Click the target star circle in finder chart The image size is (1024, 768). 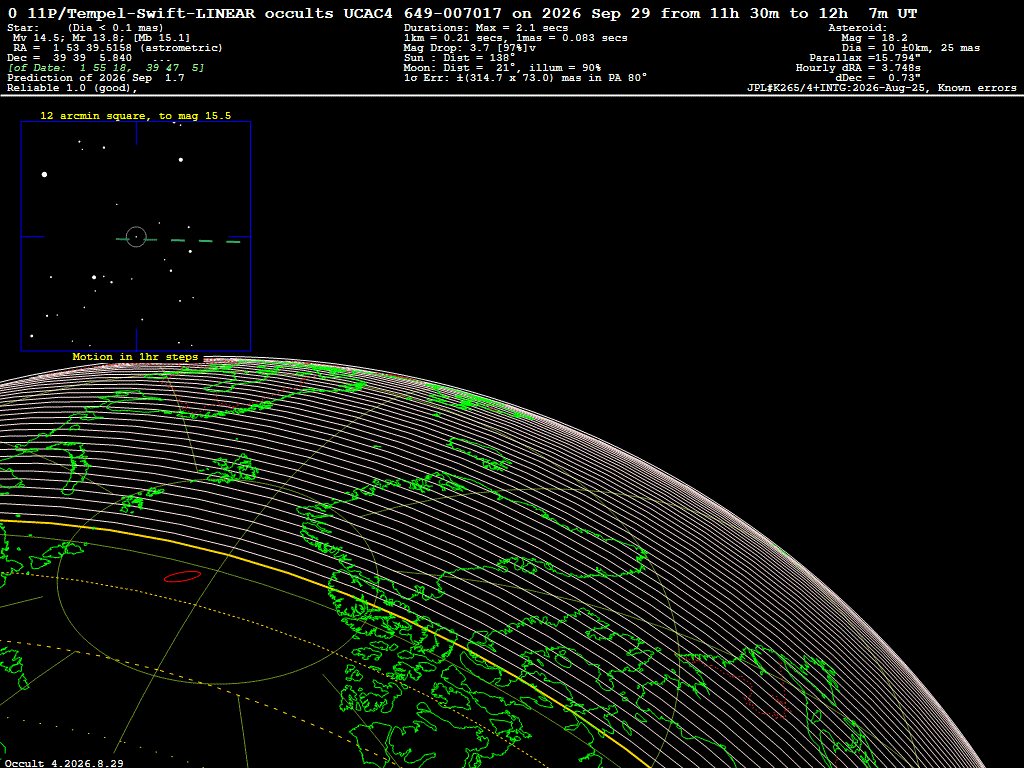[136, 236]
